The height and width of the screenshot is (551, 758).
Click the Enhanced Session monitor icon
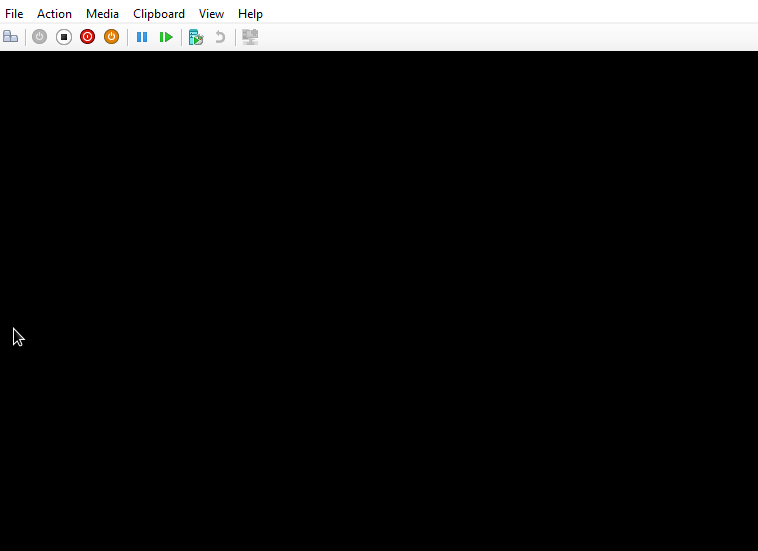click(250, 37)
